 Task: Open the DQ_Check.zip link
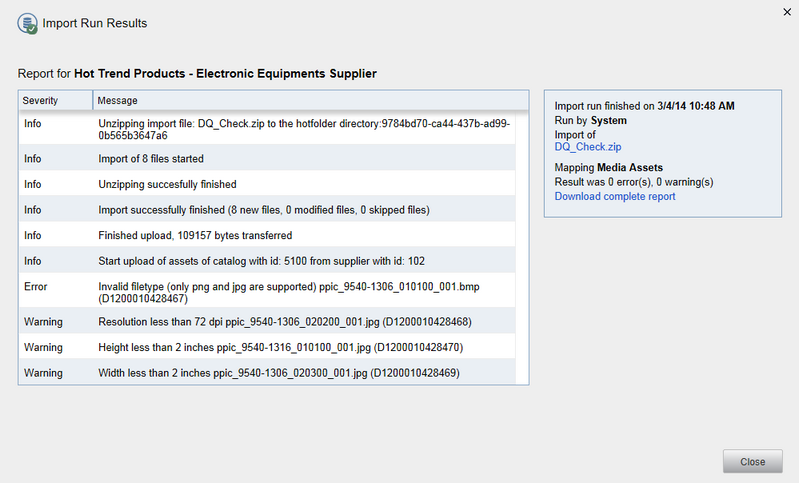tap(588, 147)
